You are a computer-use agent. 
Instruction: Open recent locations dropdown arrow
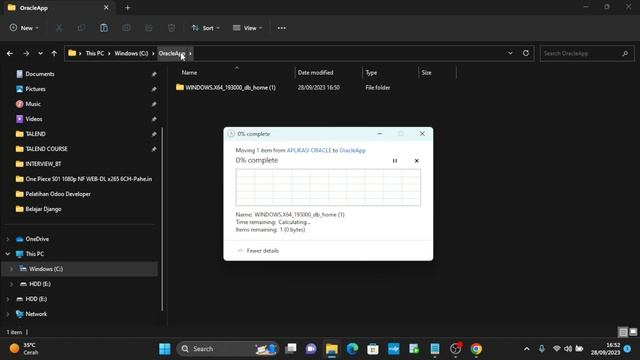[x=40, y=53]
